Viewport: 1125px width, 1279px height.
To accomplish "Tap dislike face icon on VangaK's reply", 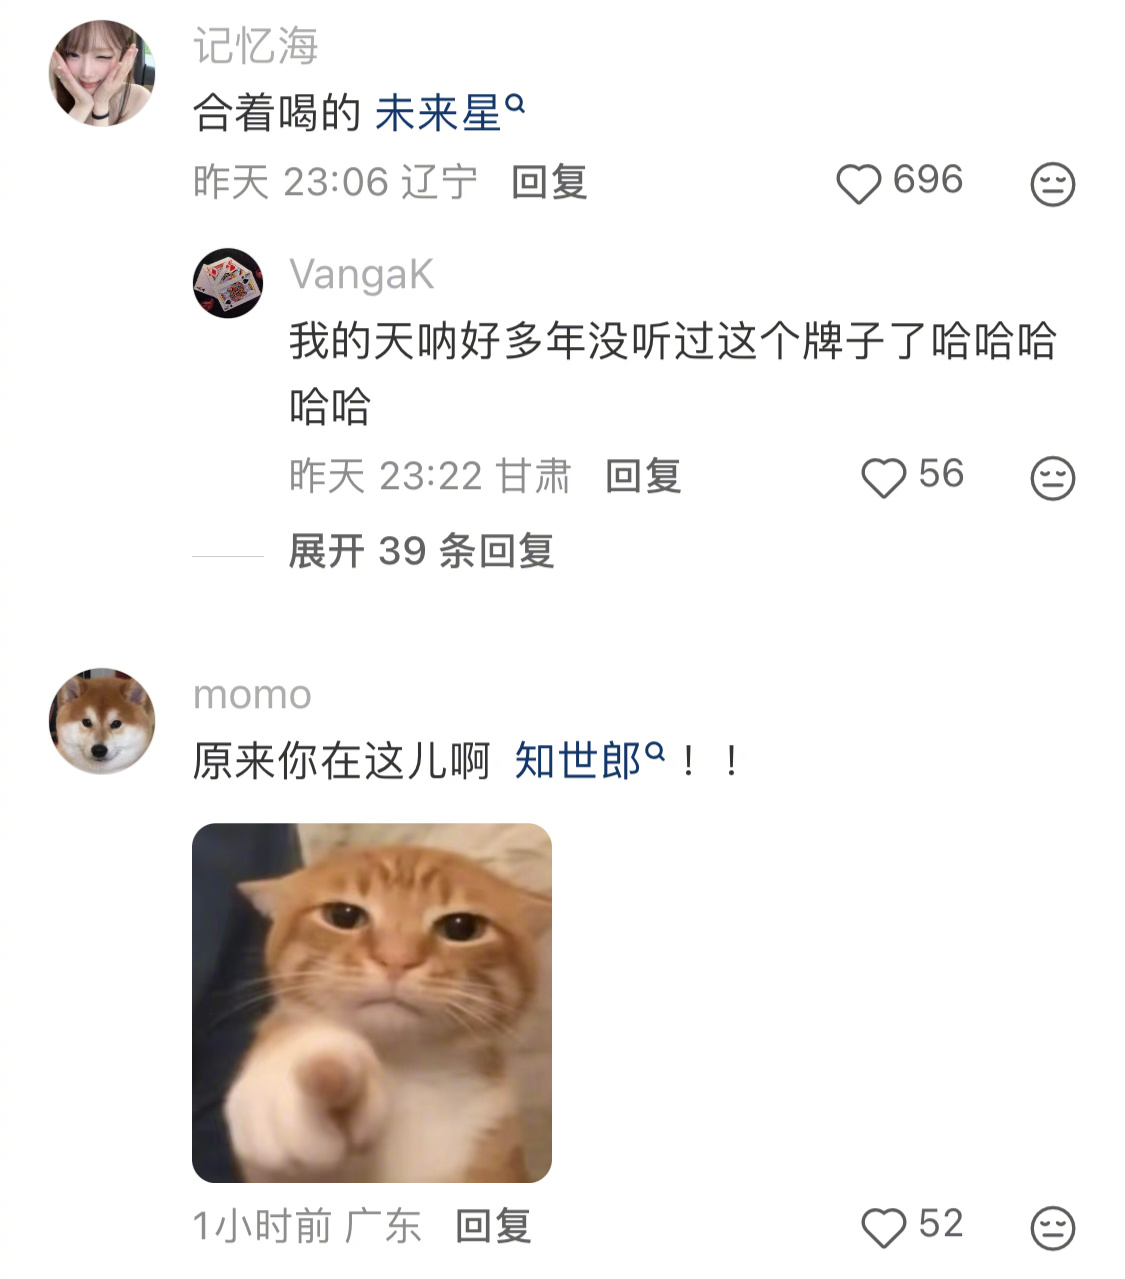I will tap(1052, 477).
